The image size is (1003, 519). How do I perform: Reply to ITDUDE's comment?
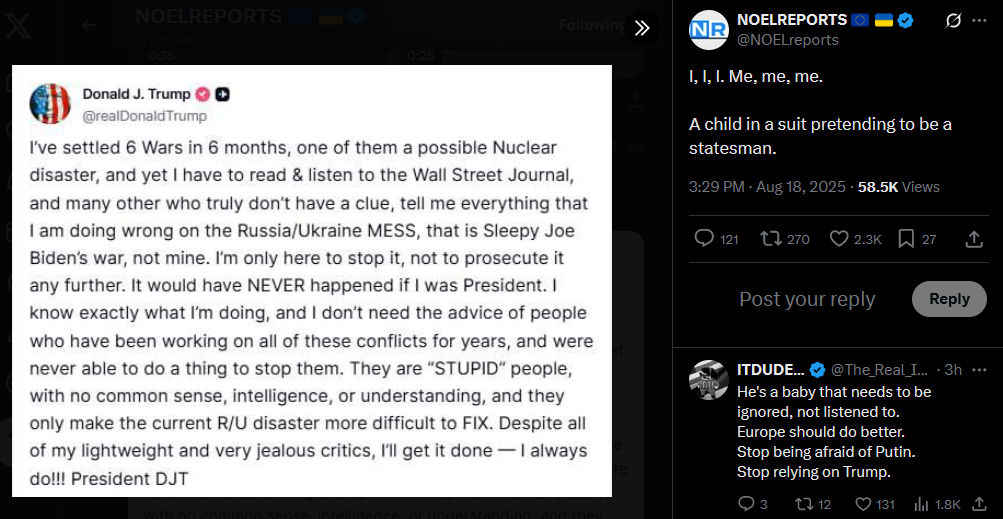coord(746,504)
